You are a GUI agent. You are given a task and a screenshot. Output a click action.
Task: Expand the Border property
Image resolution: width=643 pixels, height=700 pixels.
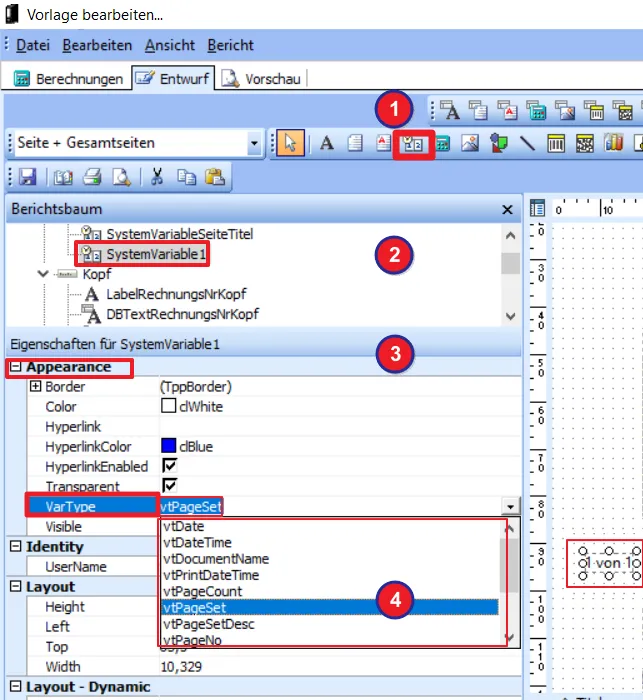(x=36, y=387)
